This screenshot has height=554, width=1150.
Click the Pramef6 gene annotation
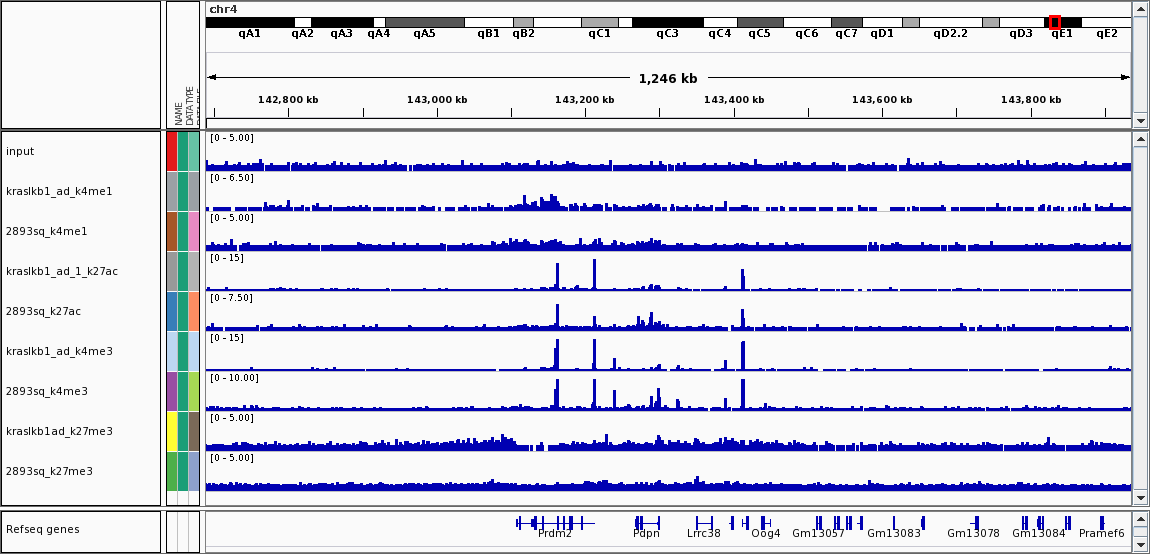[x=1101, y=533]
